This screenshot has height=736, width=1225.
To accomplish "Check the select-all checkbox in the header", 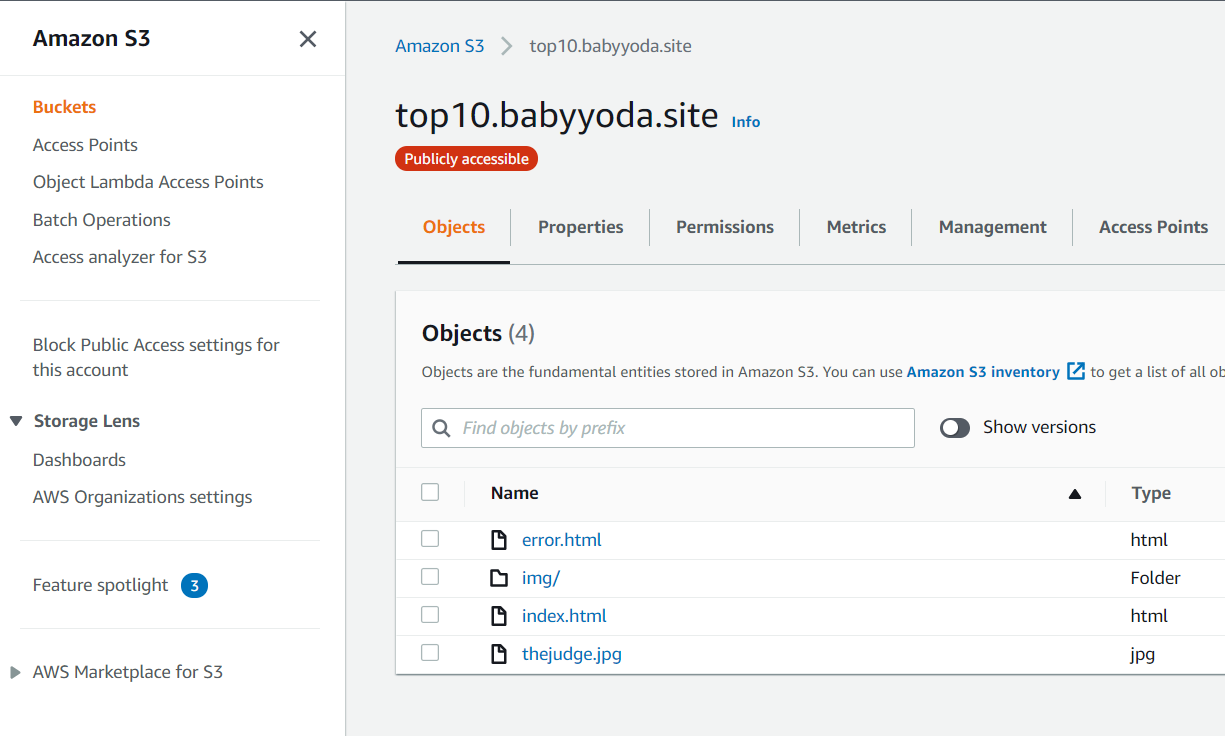I will (x=430, y=492).
